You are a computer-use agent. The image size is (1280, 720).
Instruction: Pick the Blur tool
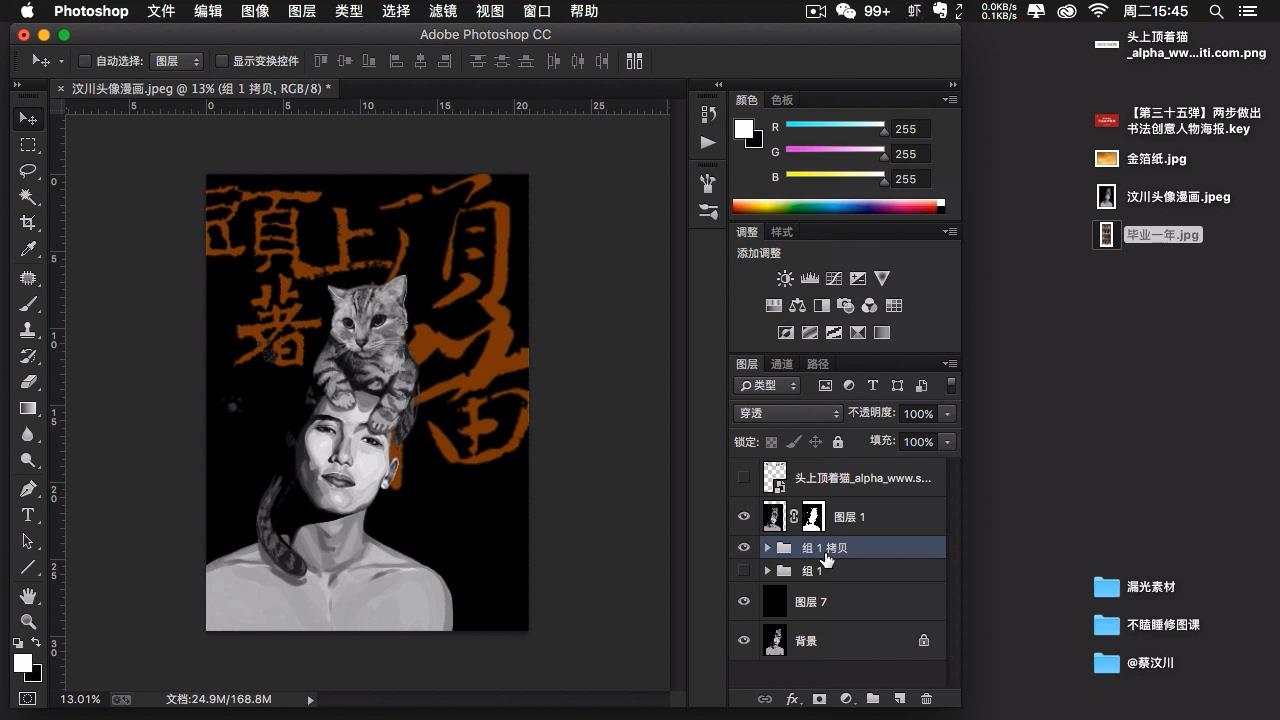(x=28, y=434)
